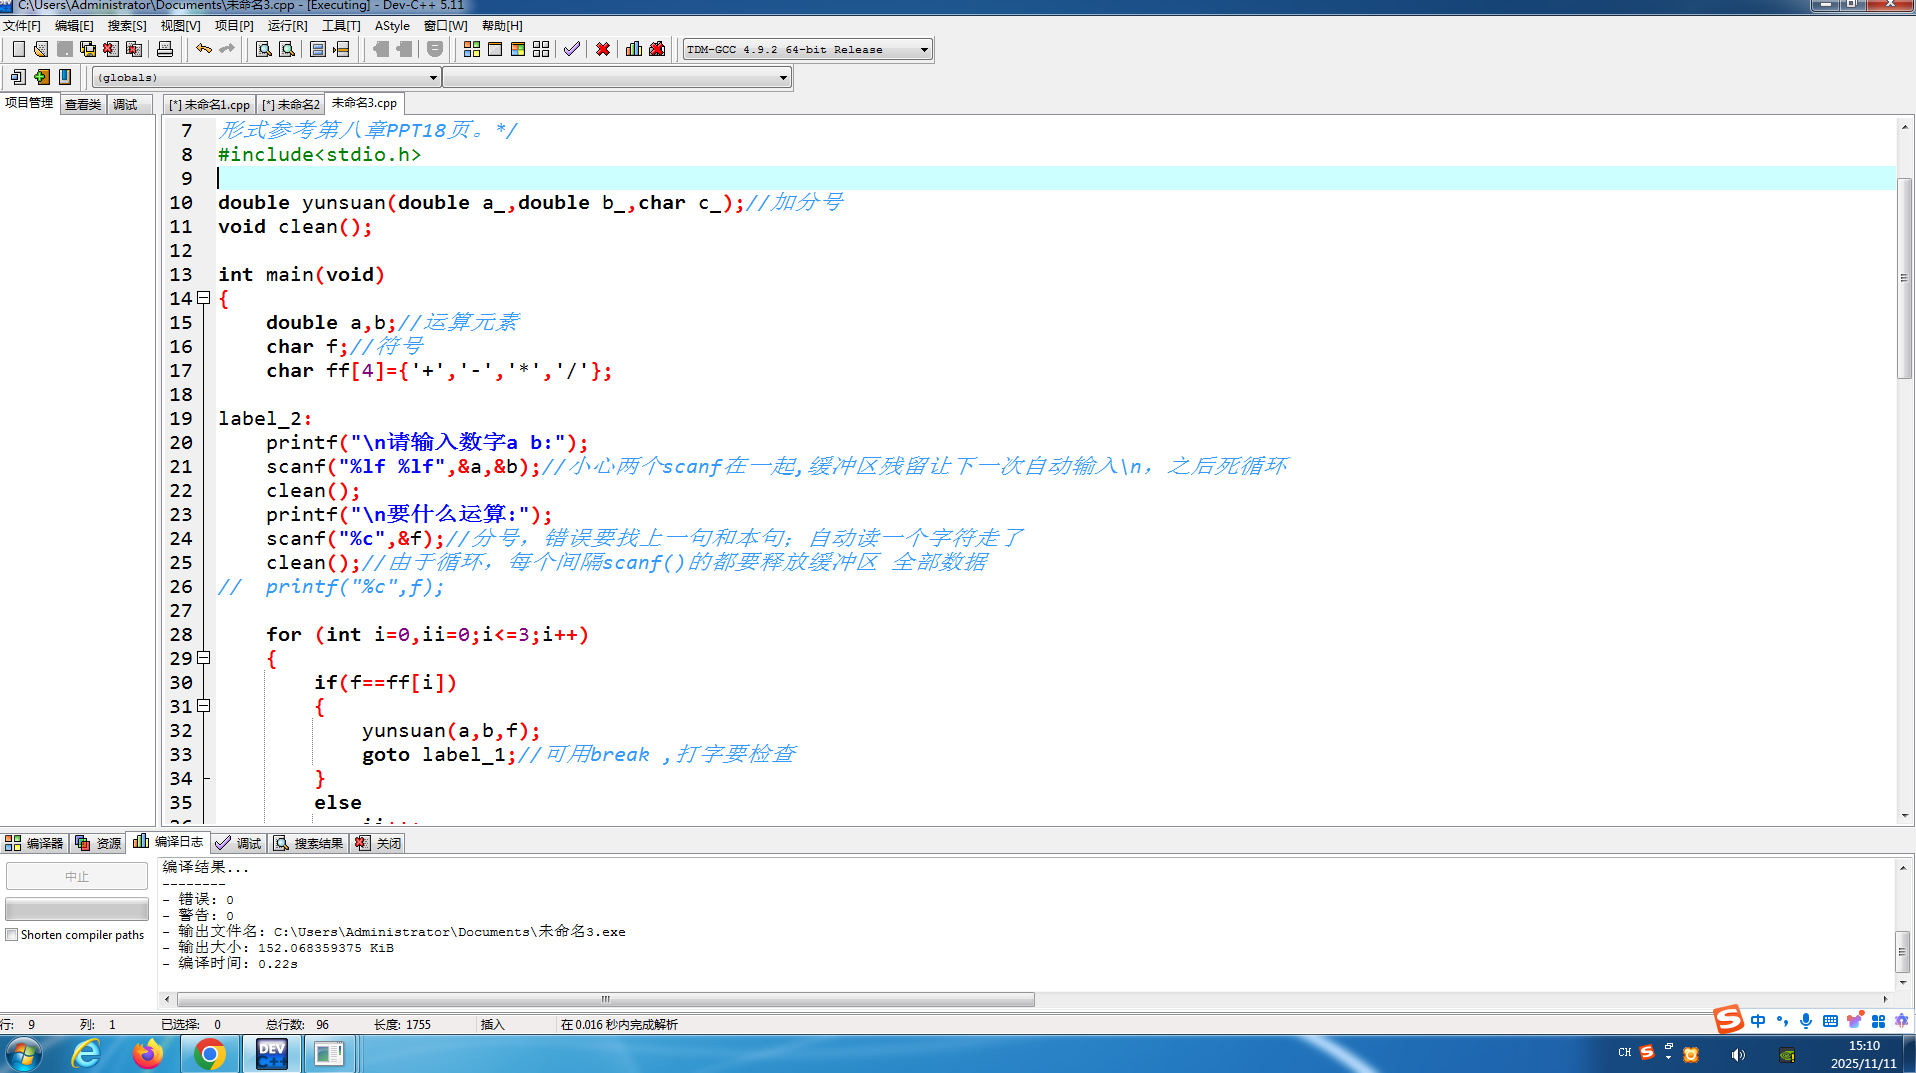
Task: Open Google Chrome from the taskbar
Action: tap(210, 1054)
